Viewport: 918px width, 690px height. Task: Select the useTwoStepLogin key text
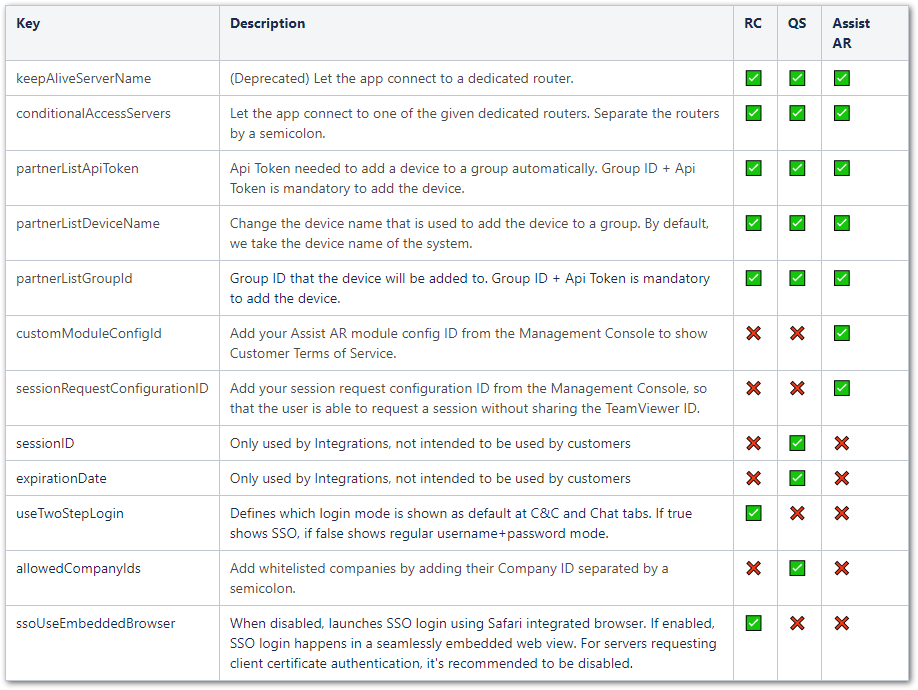[70, 513]
